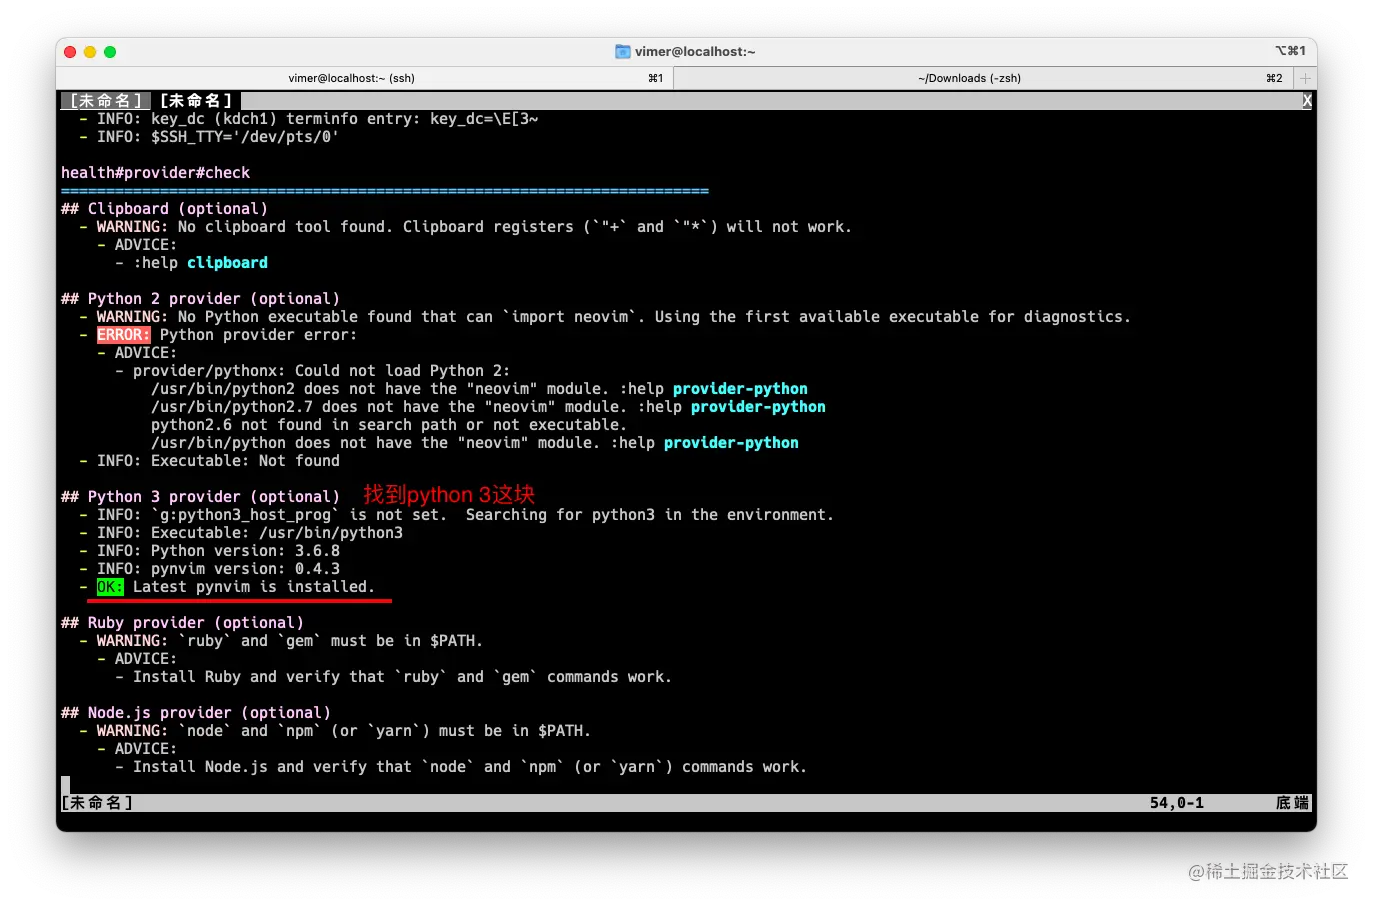This screenshot has height=906, width=1373.
Task: Click the '## Clipboard (optional)' heading
Action: pyautogui.click(x=164, y=209)
